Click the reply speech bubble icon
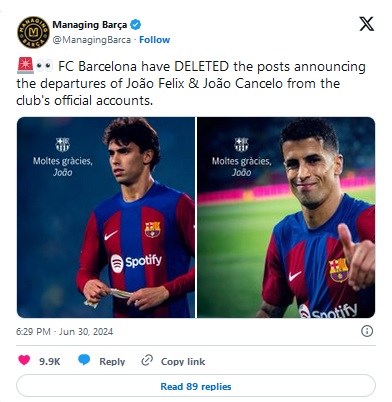 (x=84, y=360)
